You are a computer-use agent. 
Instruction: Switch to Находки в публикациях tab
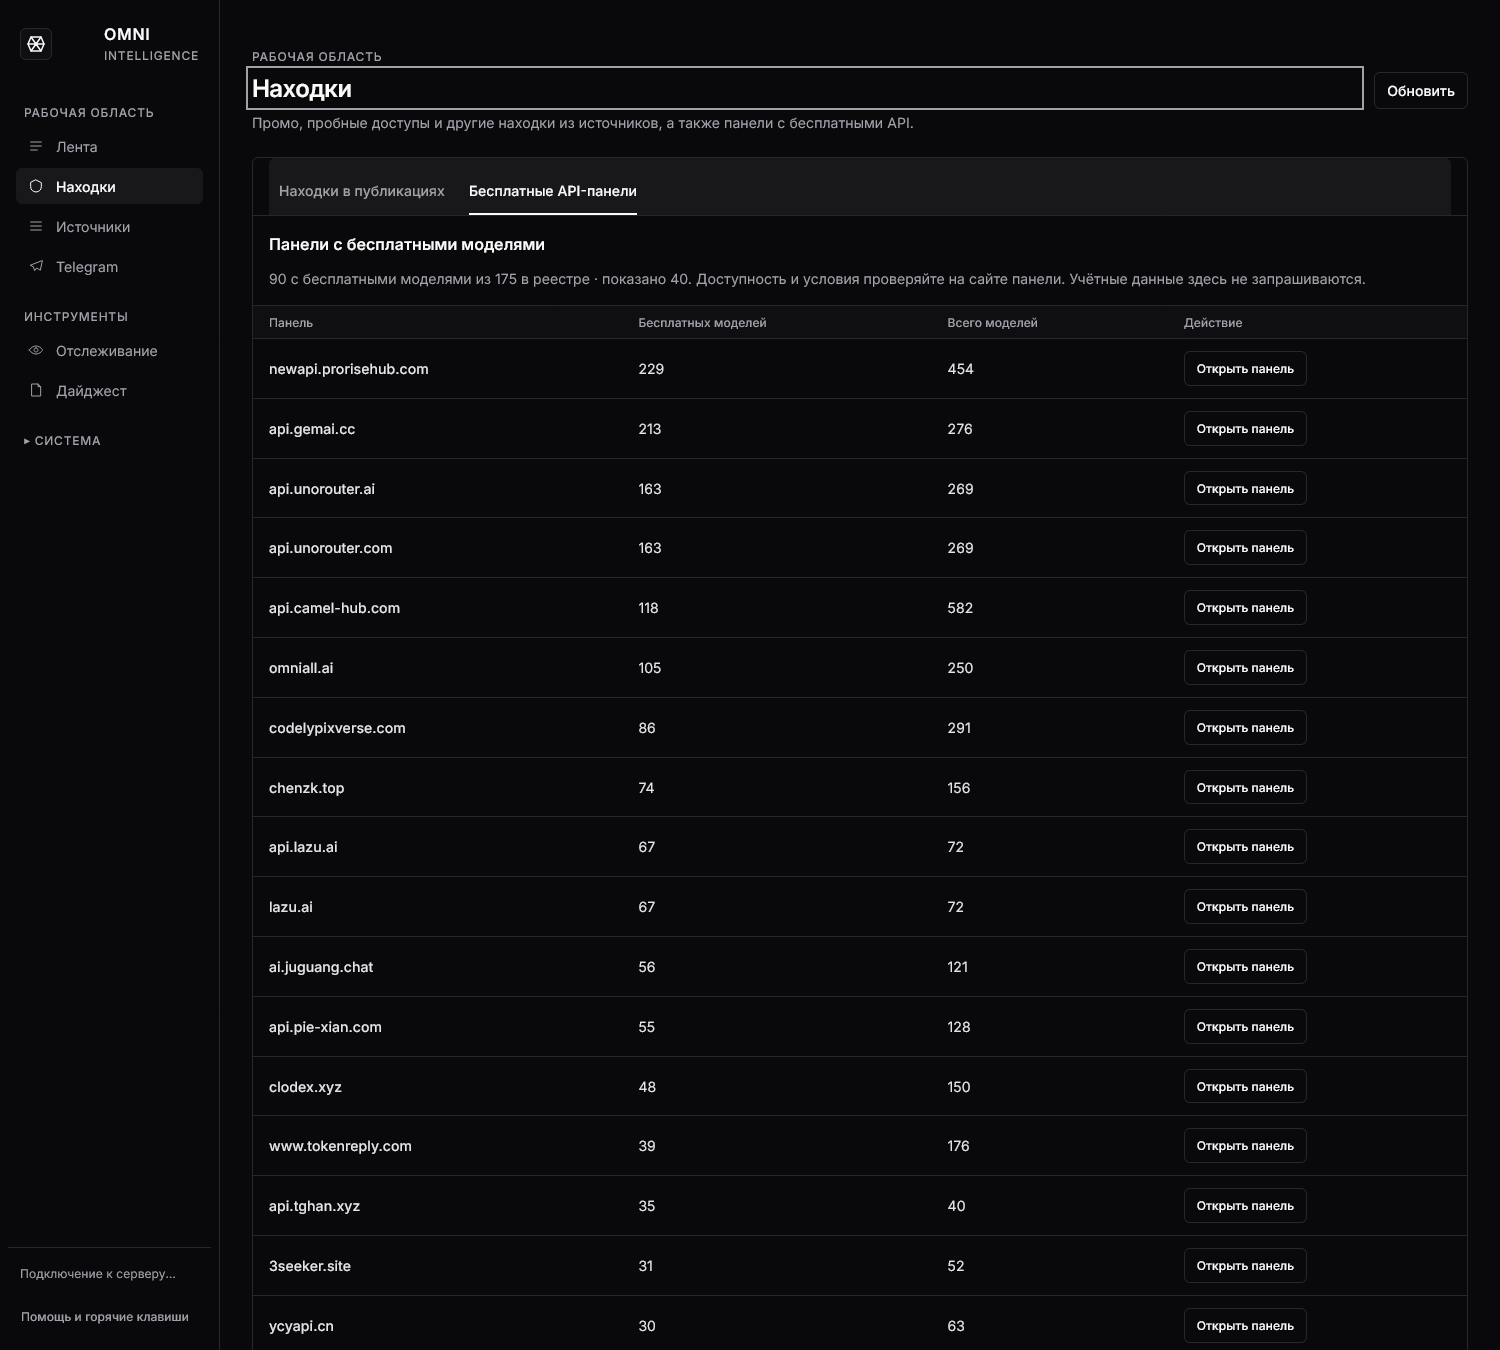pyautogui.click(x=362, y=191)
